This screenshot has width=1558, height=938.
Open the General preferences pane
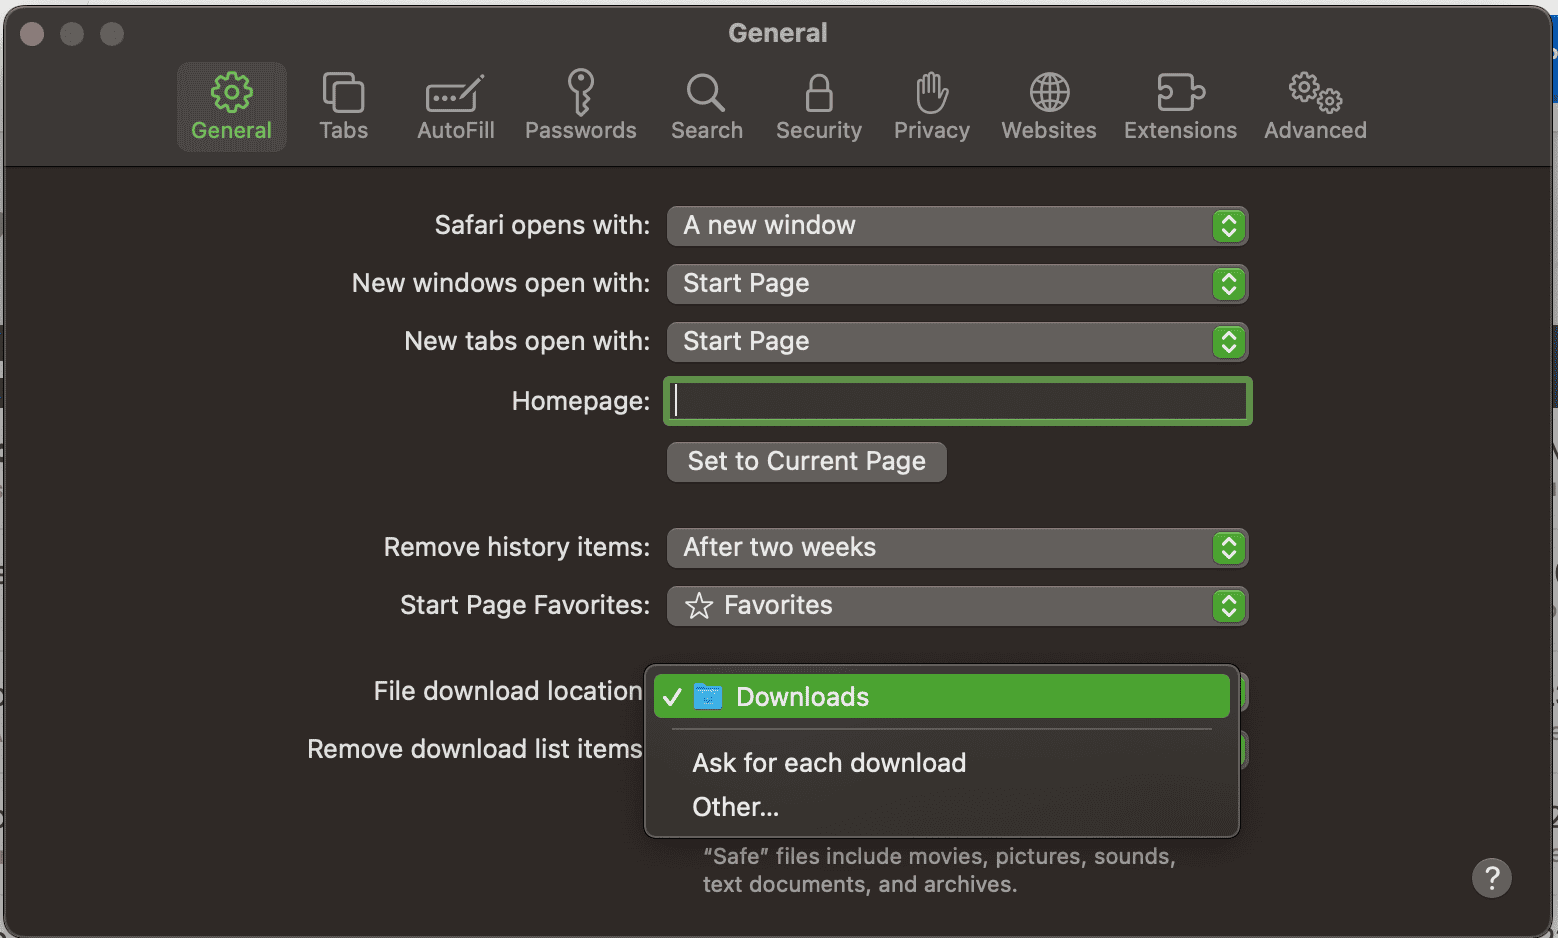point(231,107)
